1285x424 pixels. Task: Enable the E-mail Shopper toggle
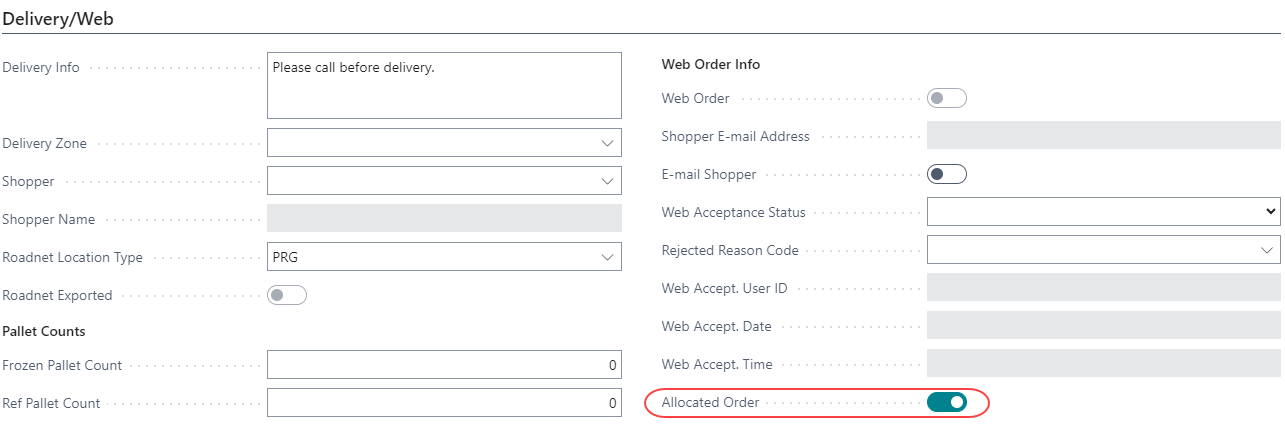point(946,174)
